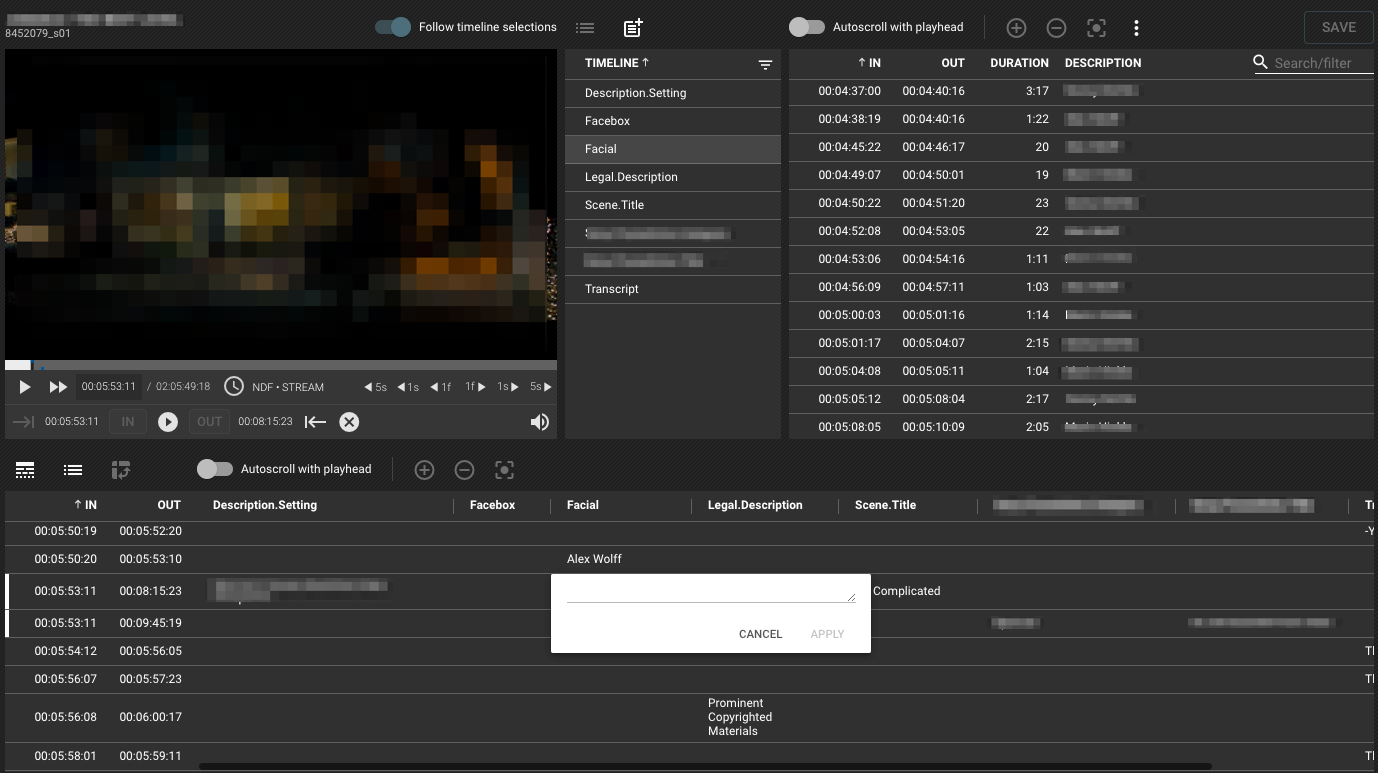The height and width of the screenshot is (773, 1378).
Task: Step back one frame
Action: coord(441,387)
